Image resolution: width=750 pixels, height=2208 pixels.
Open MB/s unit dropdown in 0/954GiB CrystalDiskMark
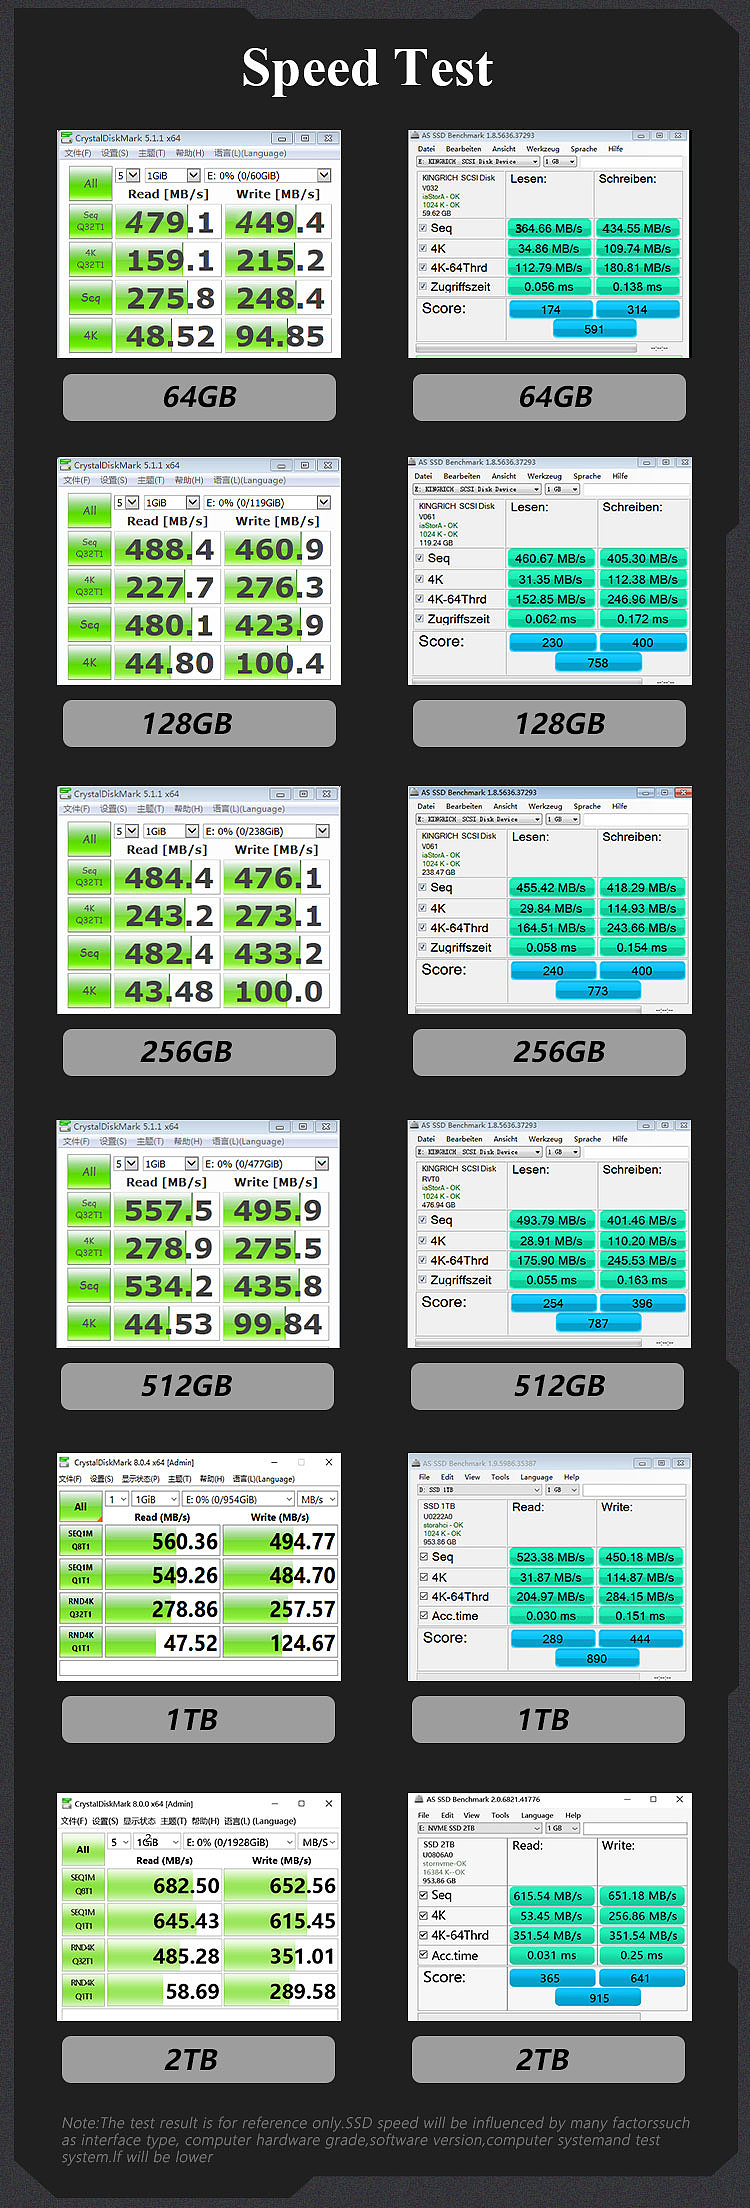(318, 1499)
